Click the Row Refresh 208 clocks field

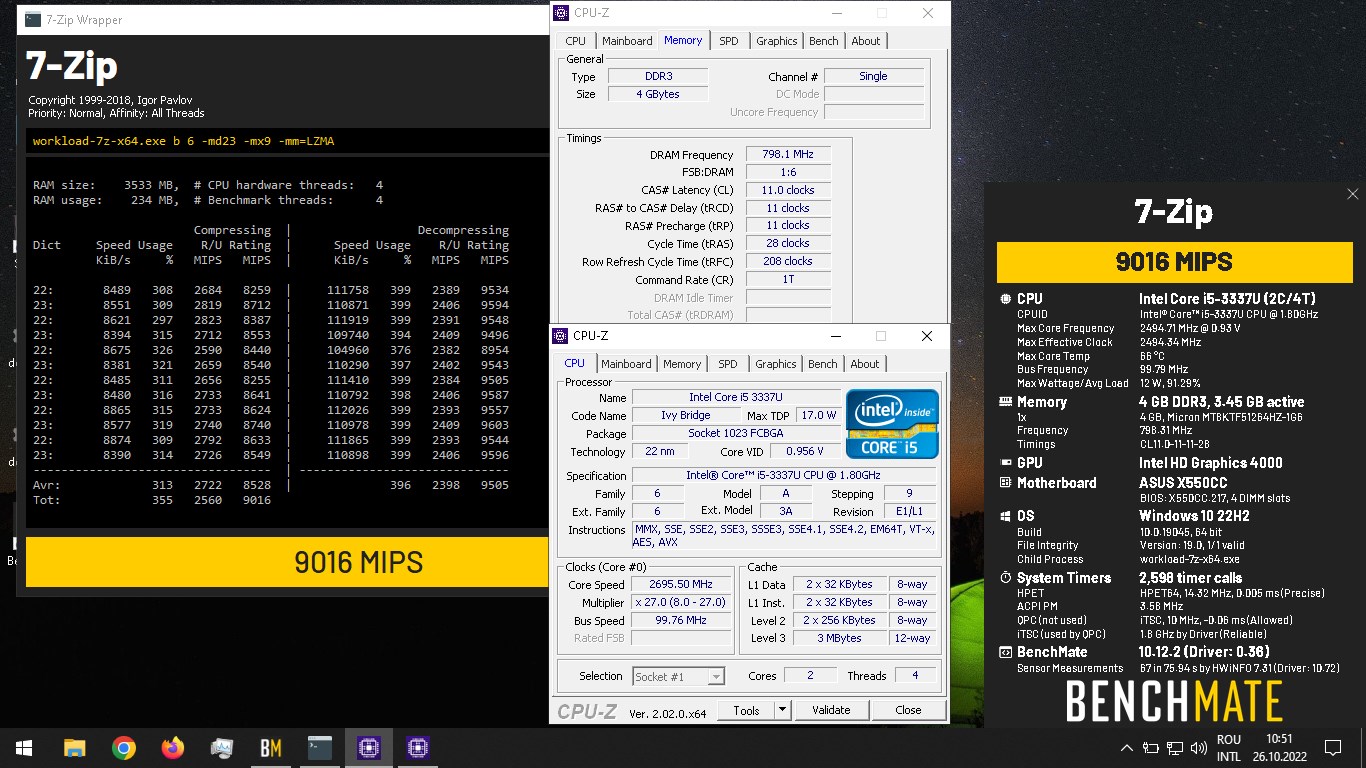point(788,261)
